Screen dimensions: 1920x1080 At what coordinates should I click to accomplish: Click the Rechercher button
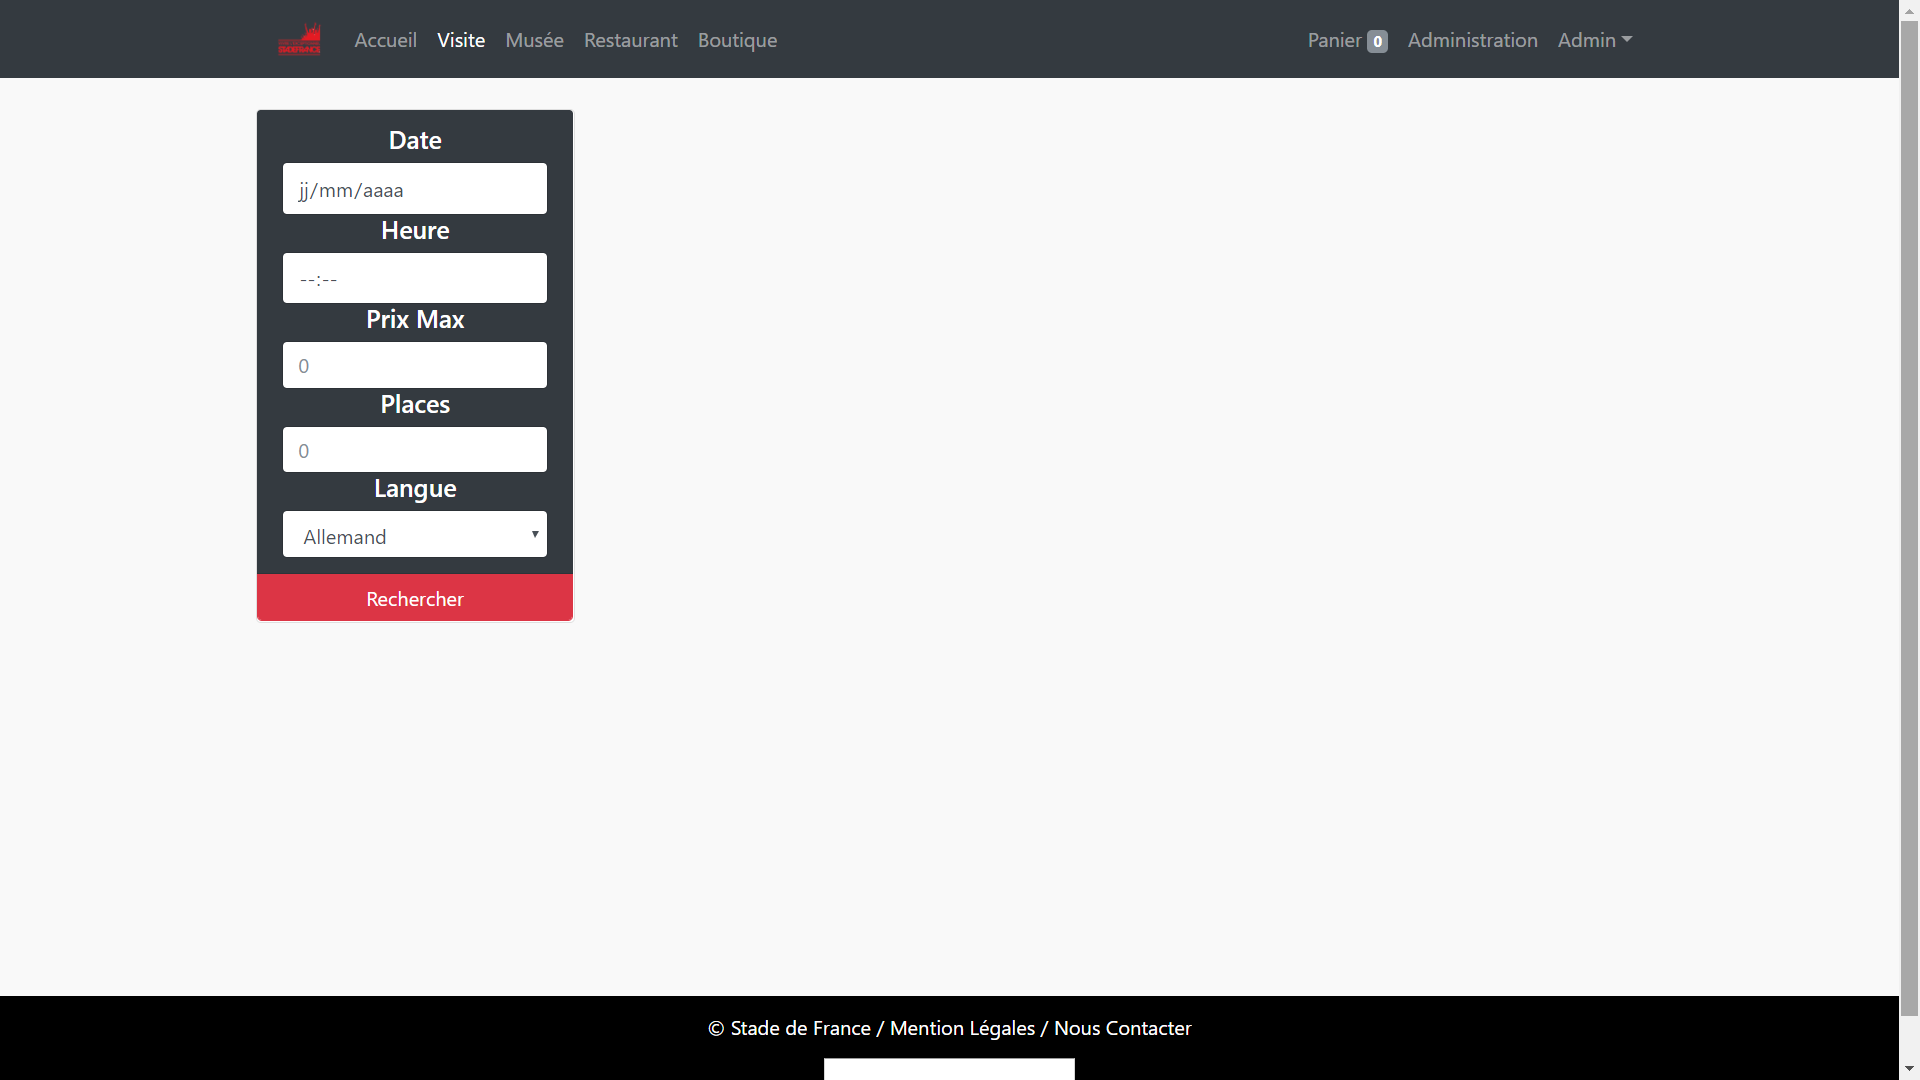415,598
